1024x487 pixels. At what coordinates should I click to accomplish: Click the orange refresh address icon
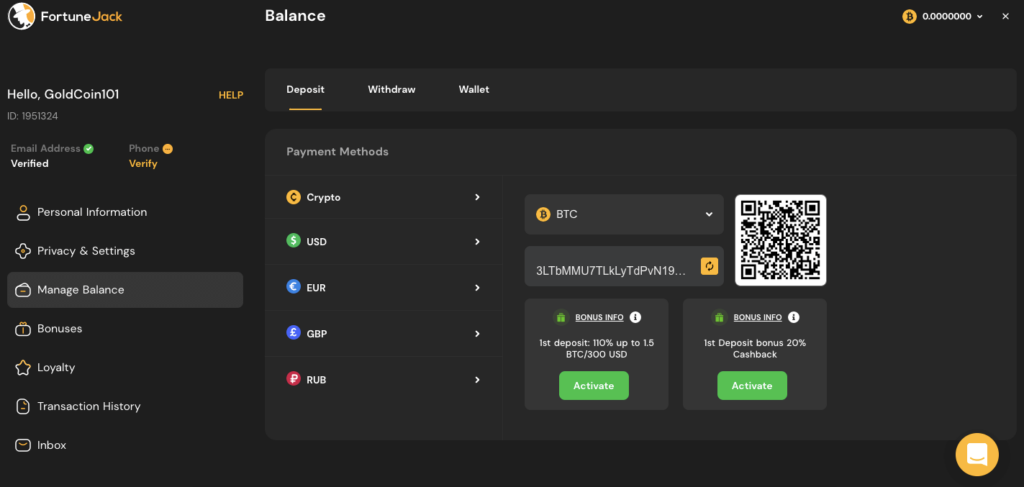point(709,266)
